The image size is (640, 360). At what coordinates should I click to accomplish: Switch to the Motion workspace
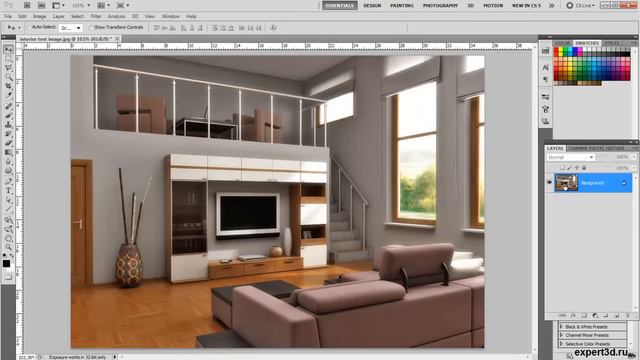[x=493, y=5]
